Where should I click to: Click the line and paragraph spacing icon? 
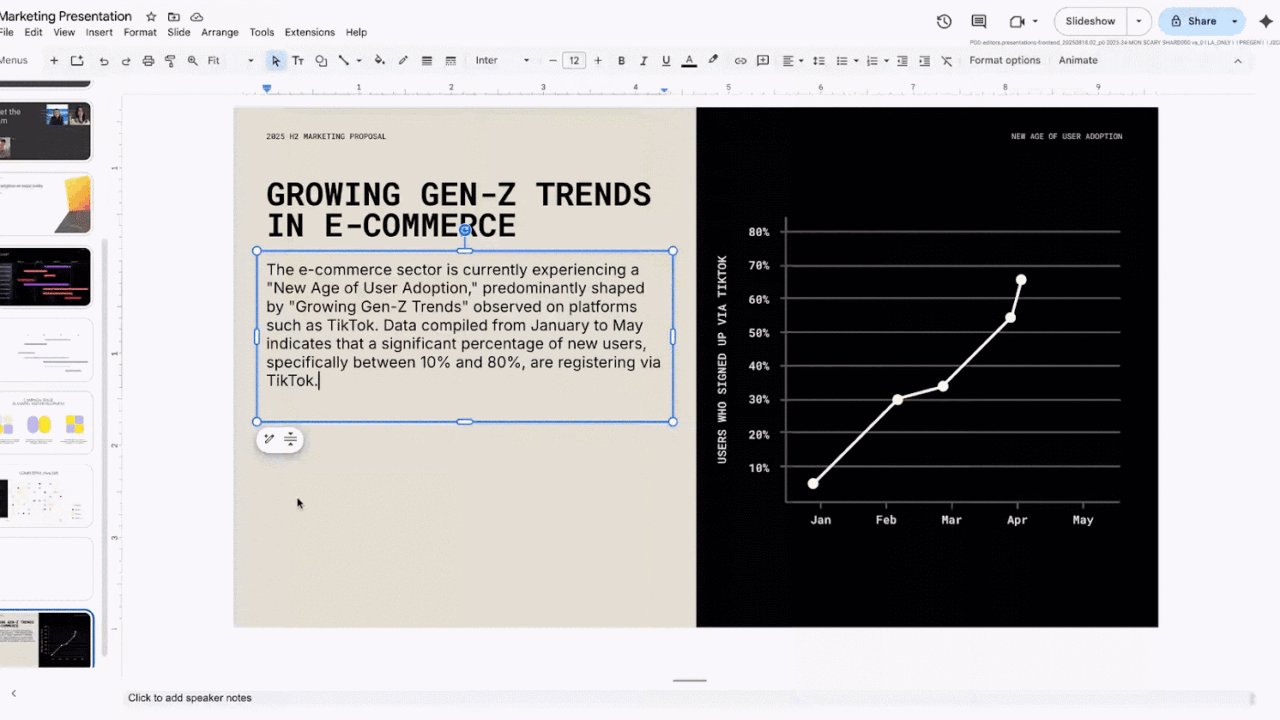tap(819, 61)
